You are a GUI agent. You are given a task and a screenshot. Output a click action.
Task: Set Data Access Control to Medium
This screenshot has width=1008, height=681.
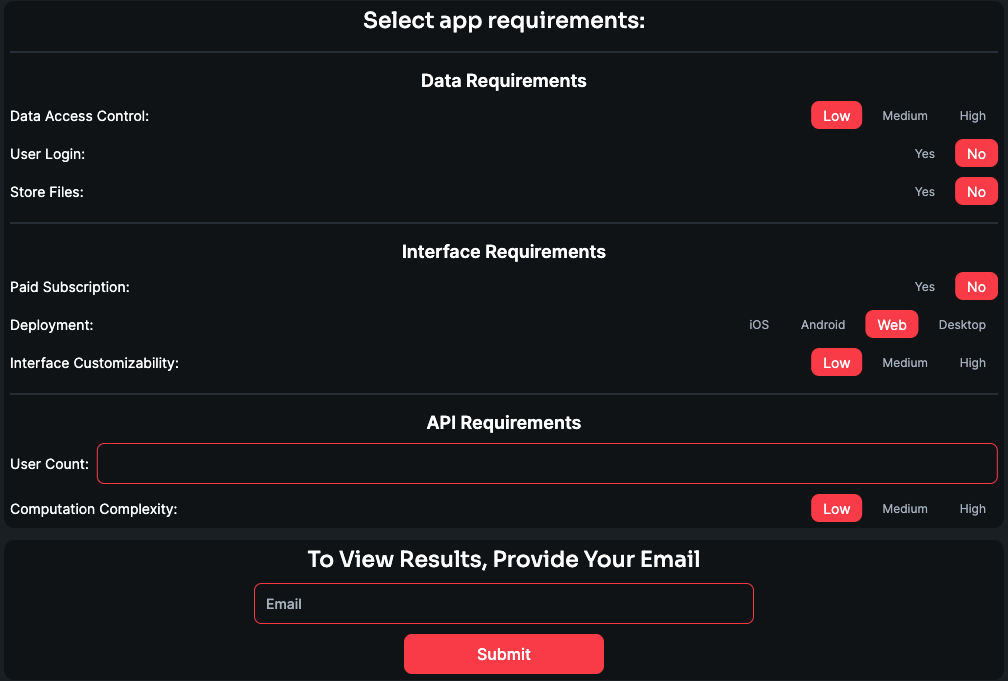(904, 115)
